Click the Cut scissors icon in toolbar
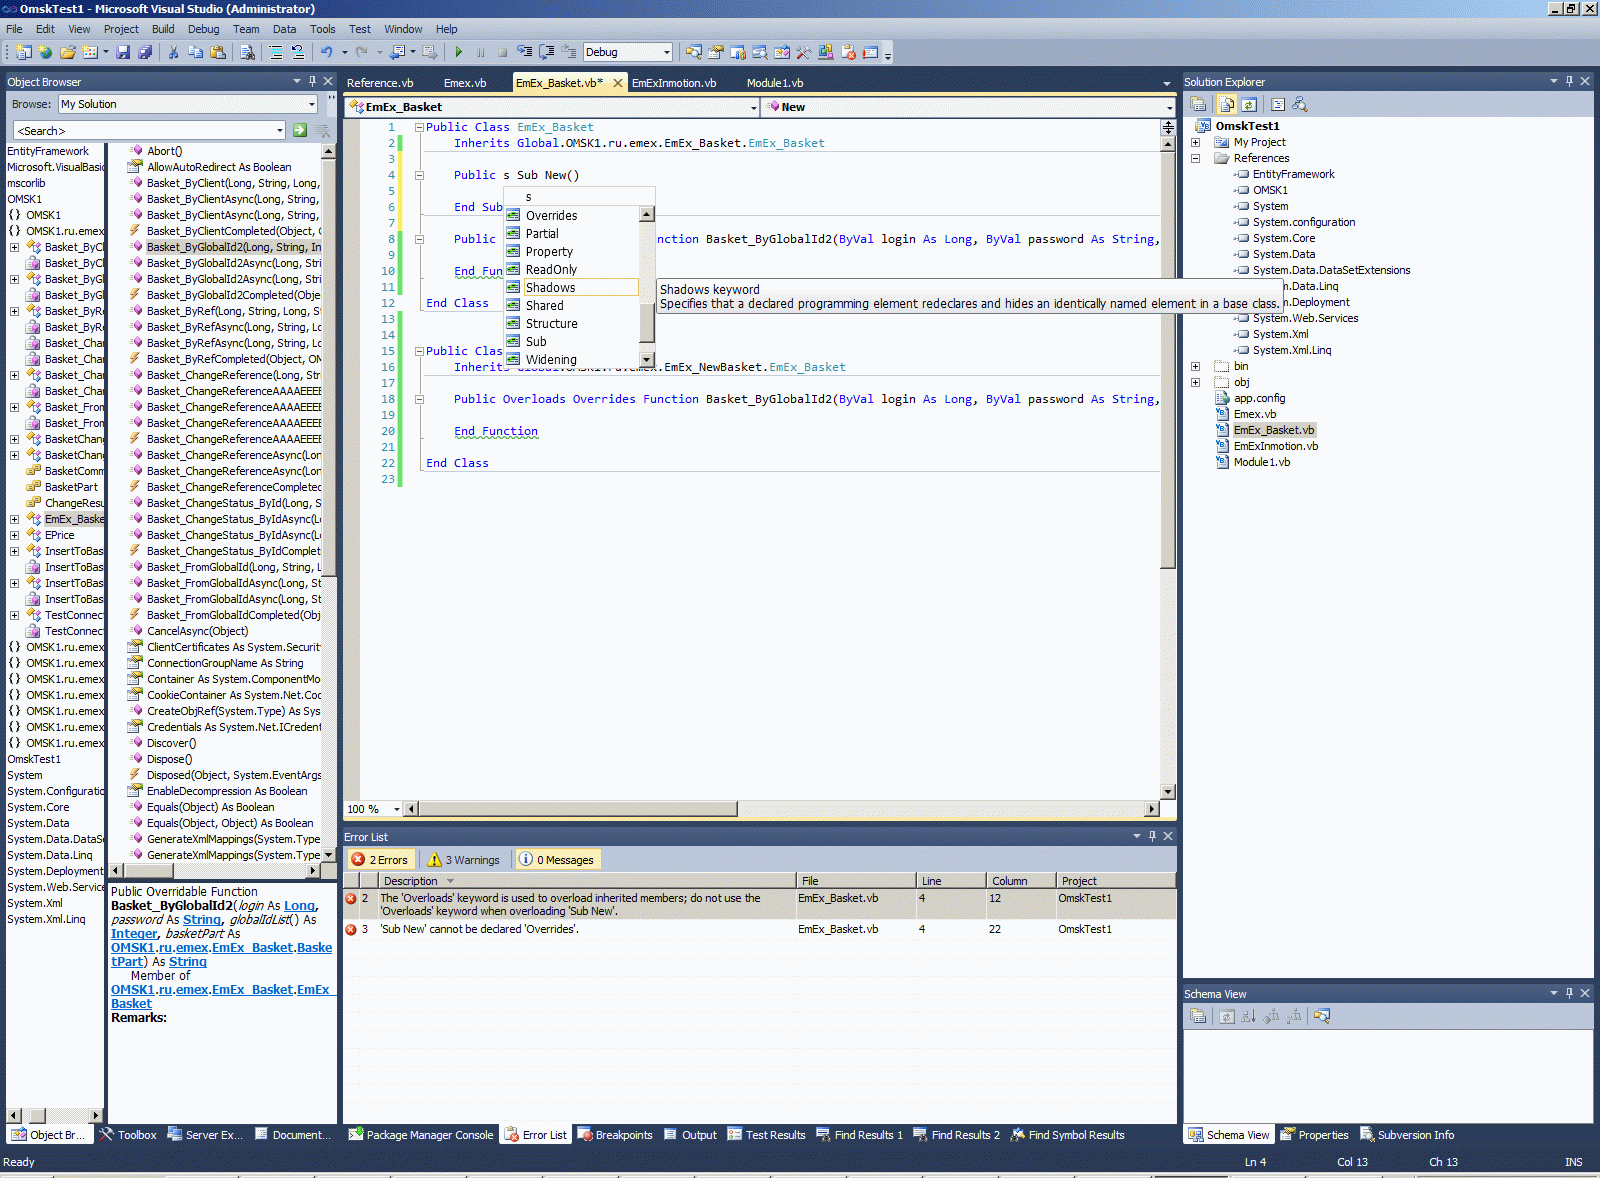Viewport: 1600px width, 1178px height. (x=173, y=52)
